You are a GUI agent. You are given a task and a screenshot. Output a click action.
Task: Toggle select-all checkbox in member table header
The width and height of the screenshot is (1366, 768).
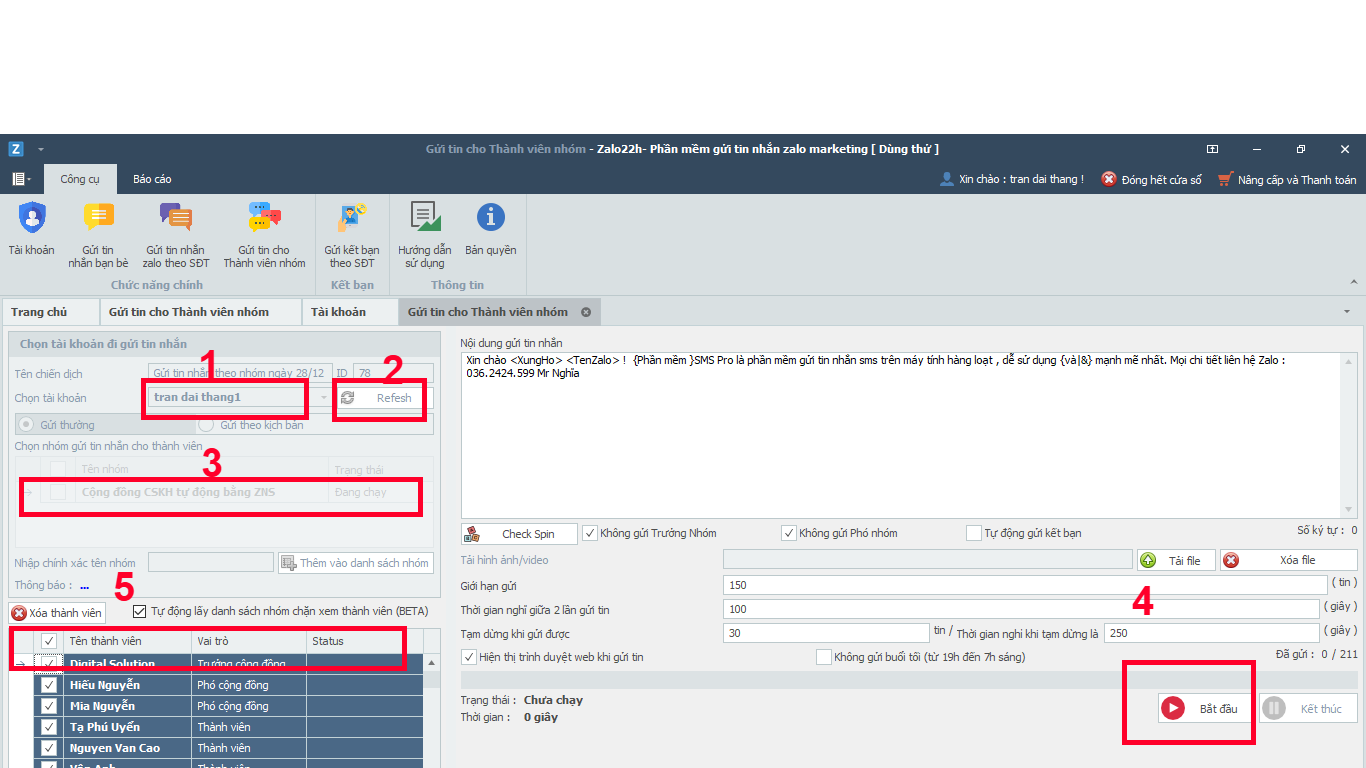point(49,641)
